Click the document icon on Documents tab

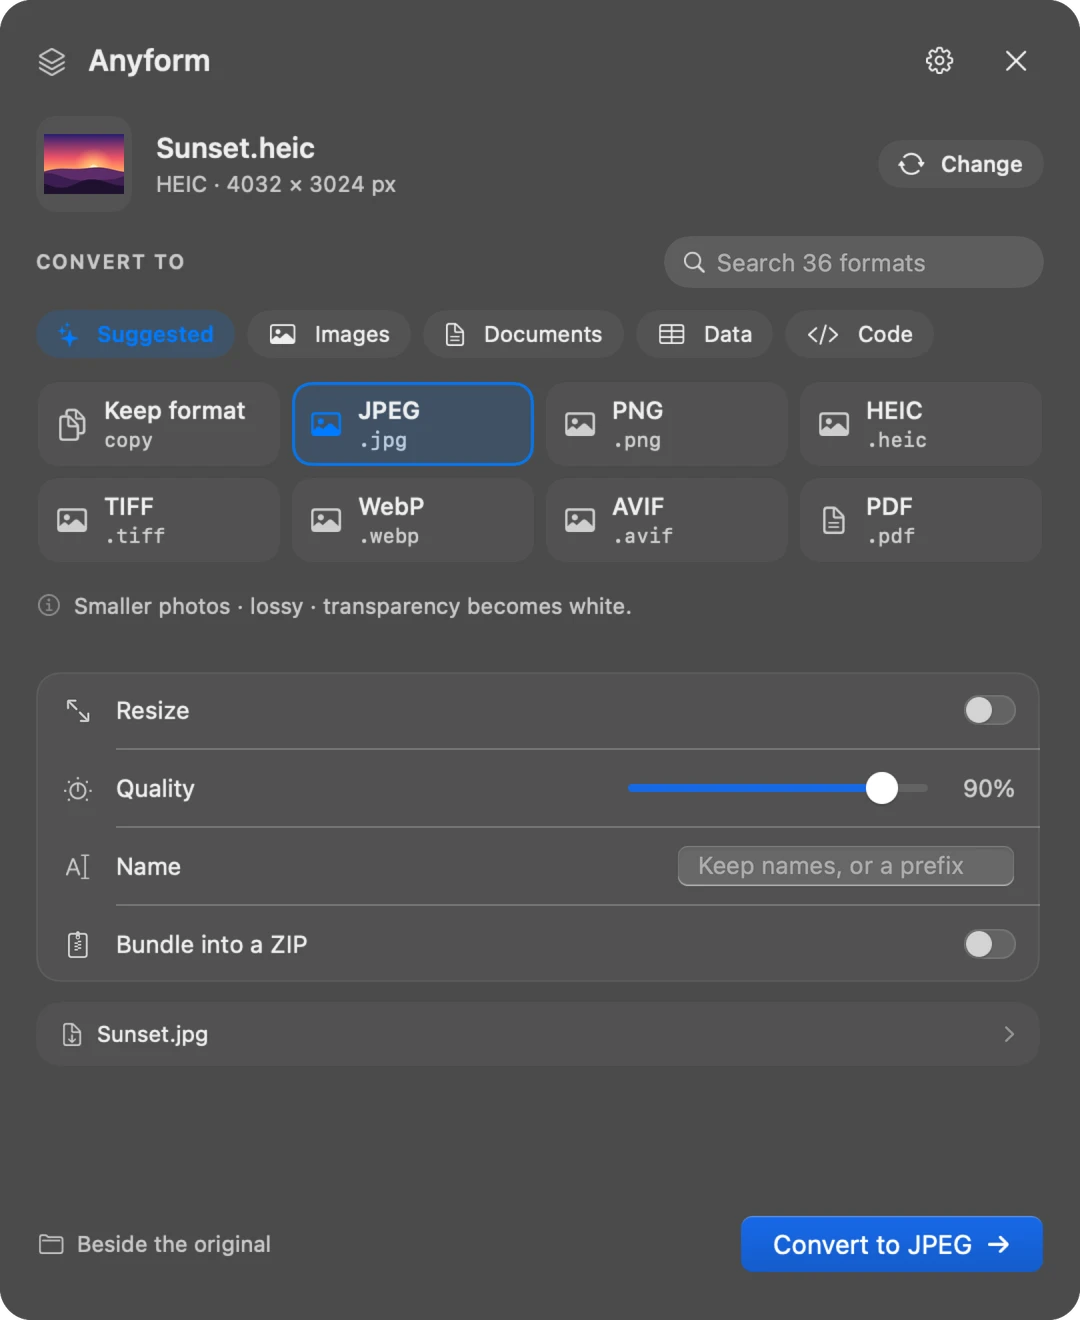pos(455,334)
